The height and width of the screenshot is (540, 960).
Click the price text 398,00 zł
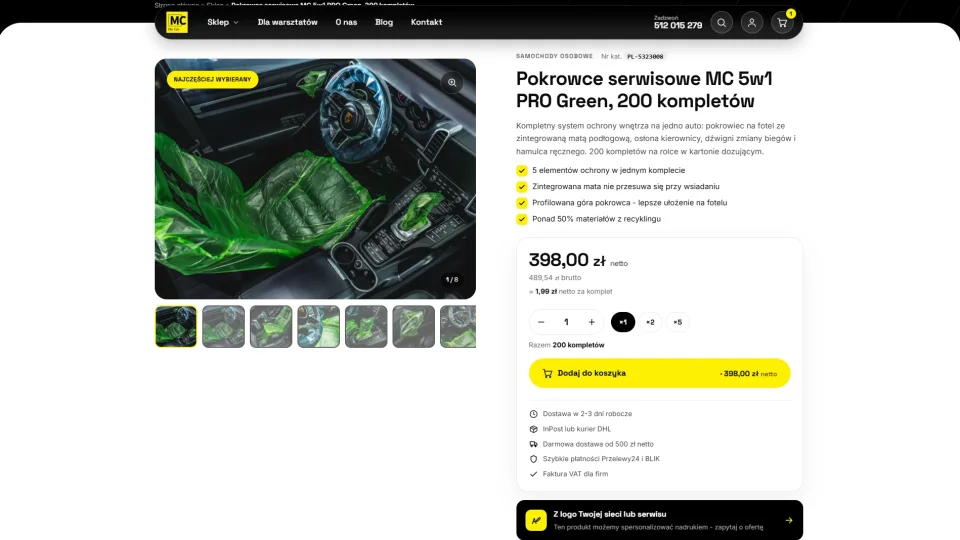tap(567, 260)
